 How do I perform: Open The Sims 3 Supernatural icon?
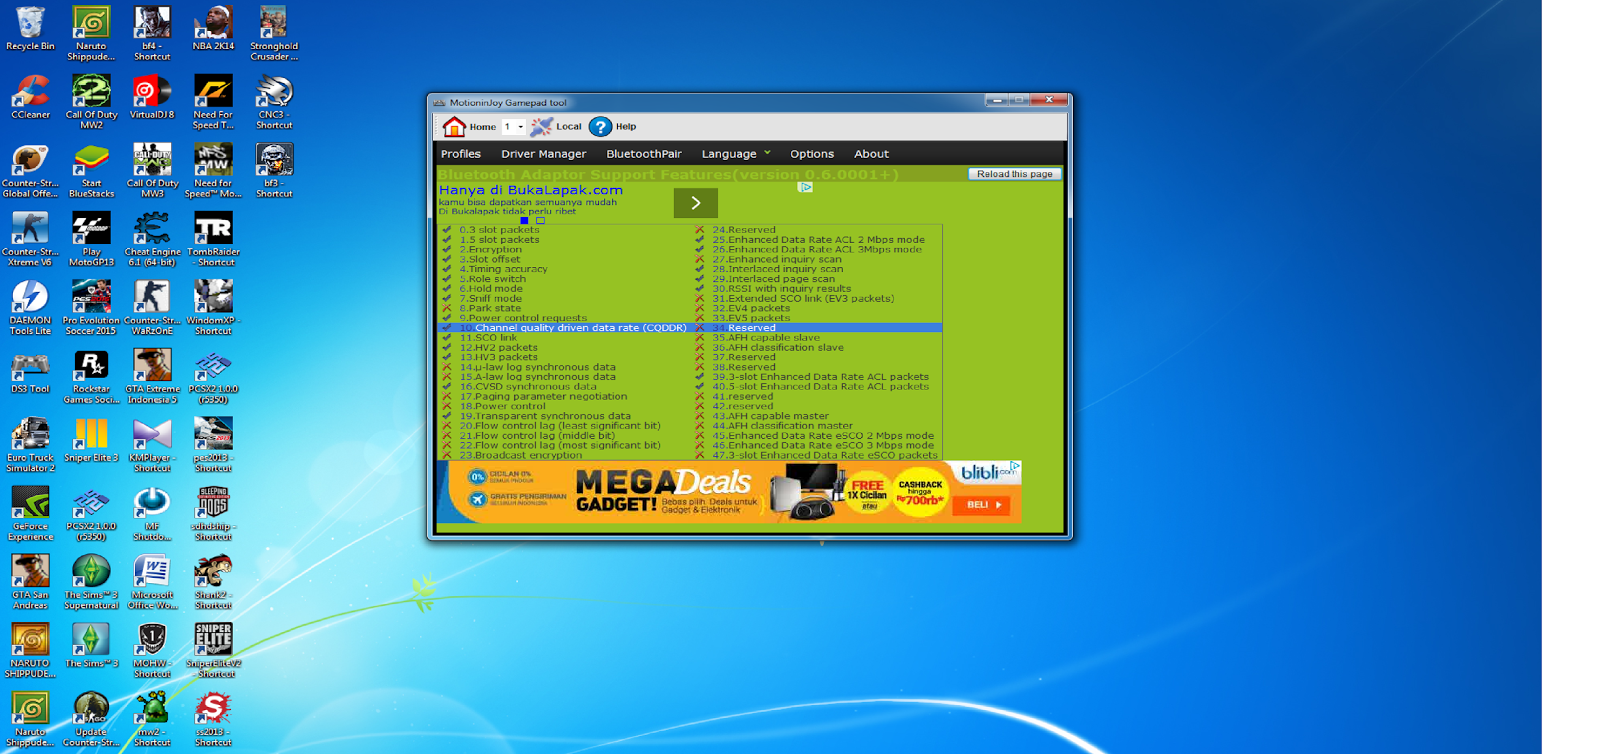[x=91, y=583]
